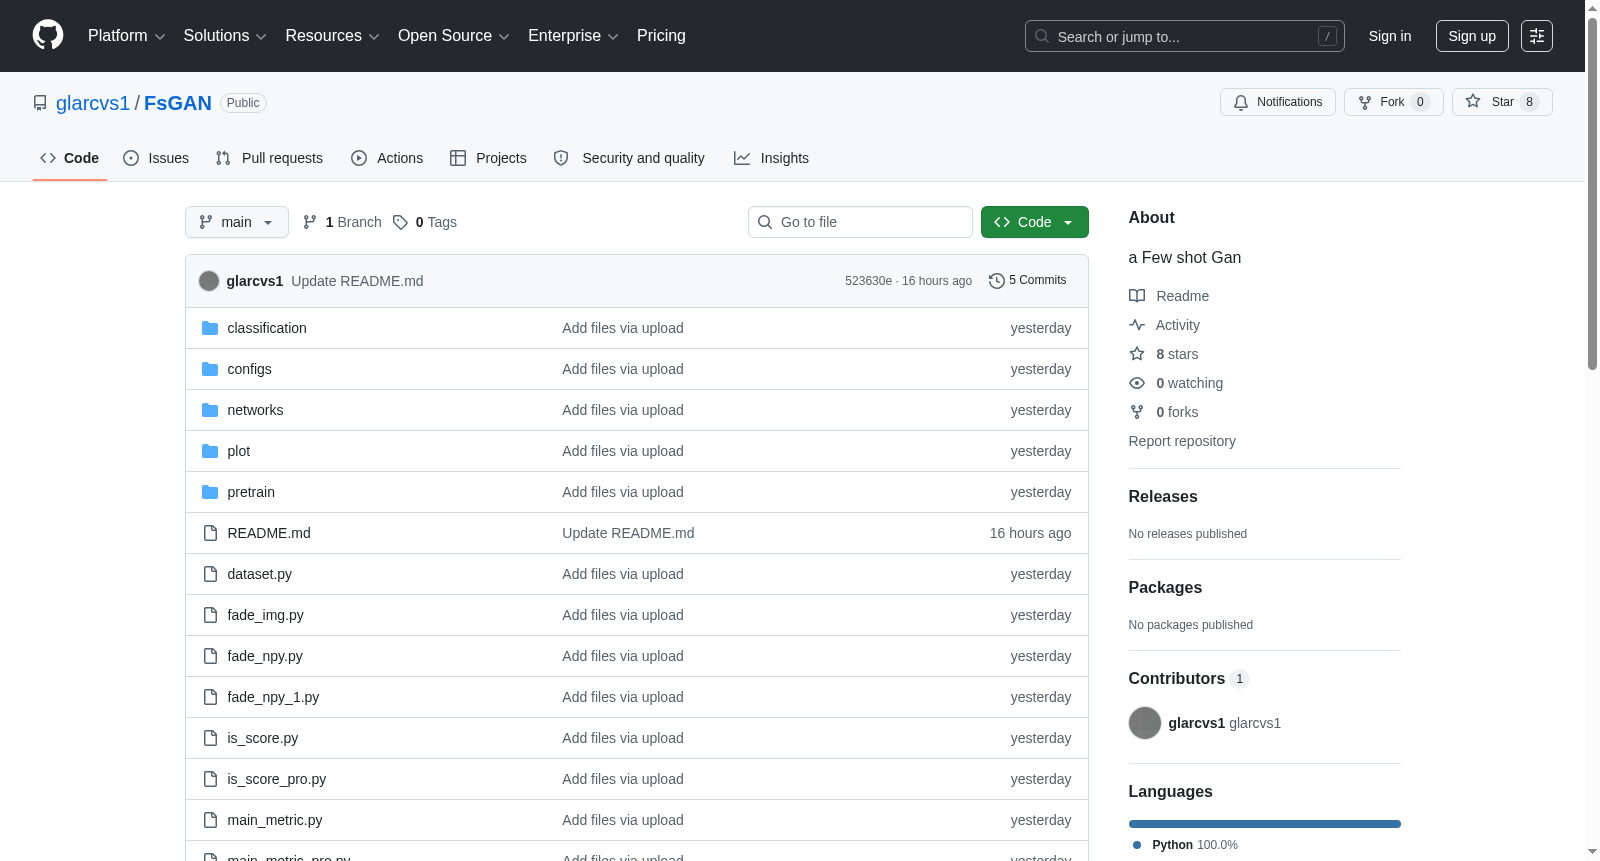The width and height of the screenshot is (1600, 861).
Task: Click the book icon next to Readme
Action: [x=1137, y=296]
